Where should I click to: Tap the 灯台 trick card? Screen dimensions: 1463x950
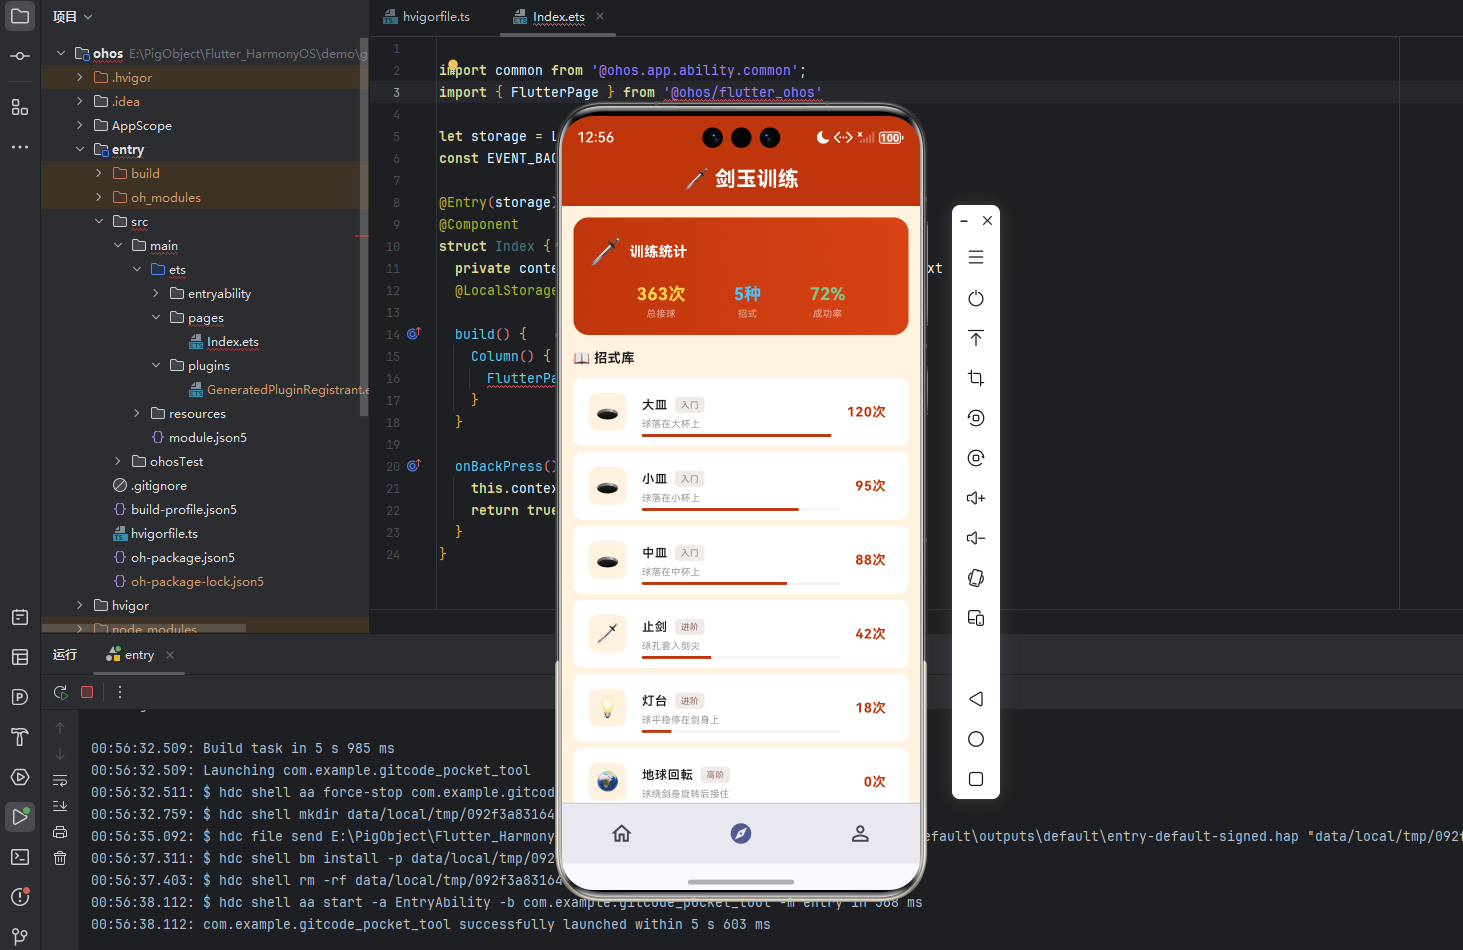click(x=741, y=708)
